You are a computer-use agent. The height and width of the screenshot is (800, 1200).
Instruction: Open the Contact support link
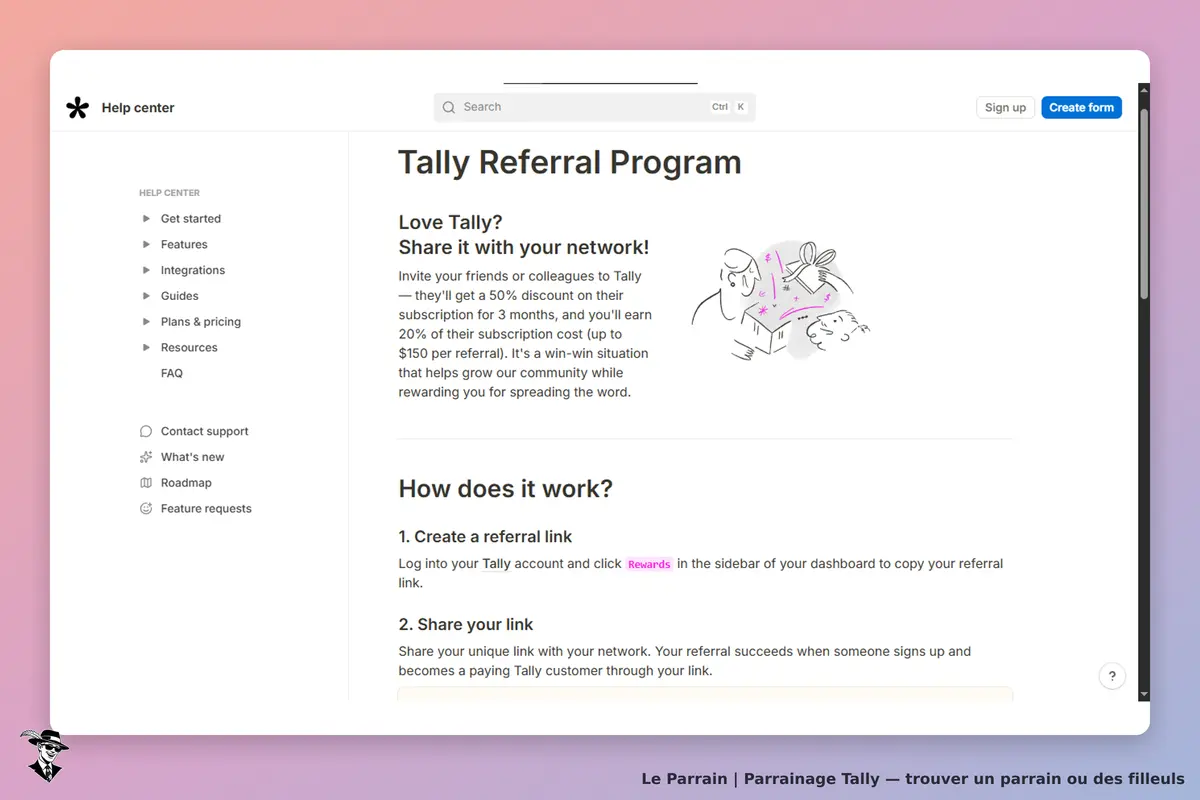(x=205, y=431)
